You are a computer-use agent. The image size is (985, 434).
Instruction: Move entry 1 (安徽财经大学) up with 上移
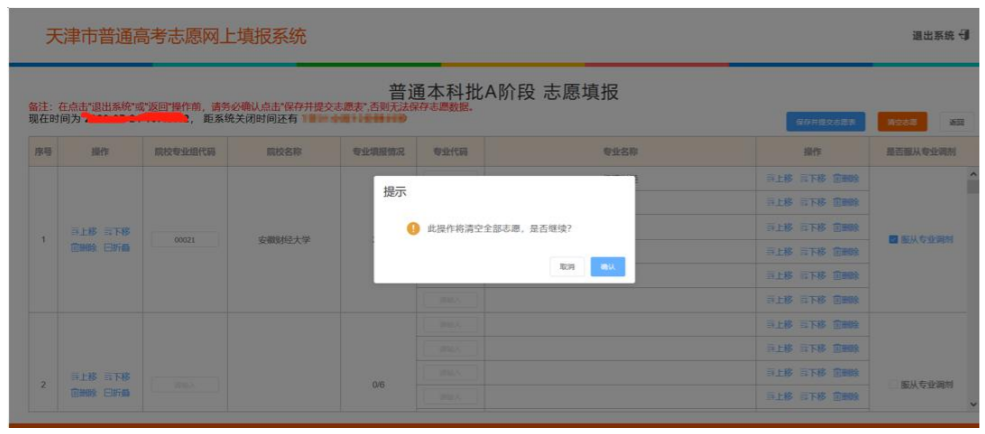point(84,232)
